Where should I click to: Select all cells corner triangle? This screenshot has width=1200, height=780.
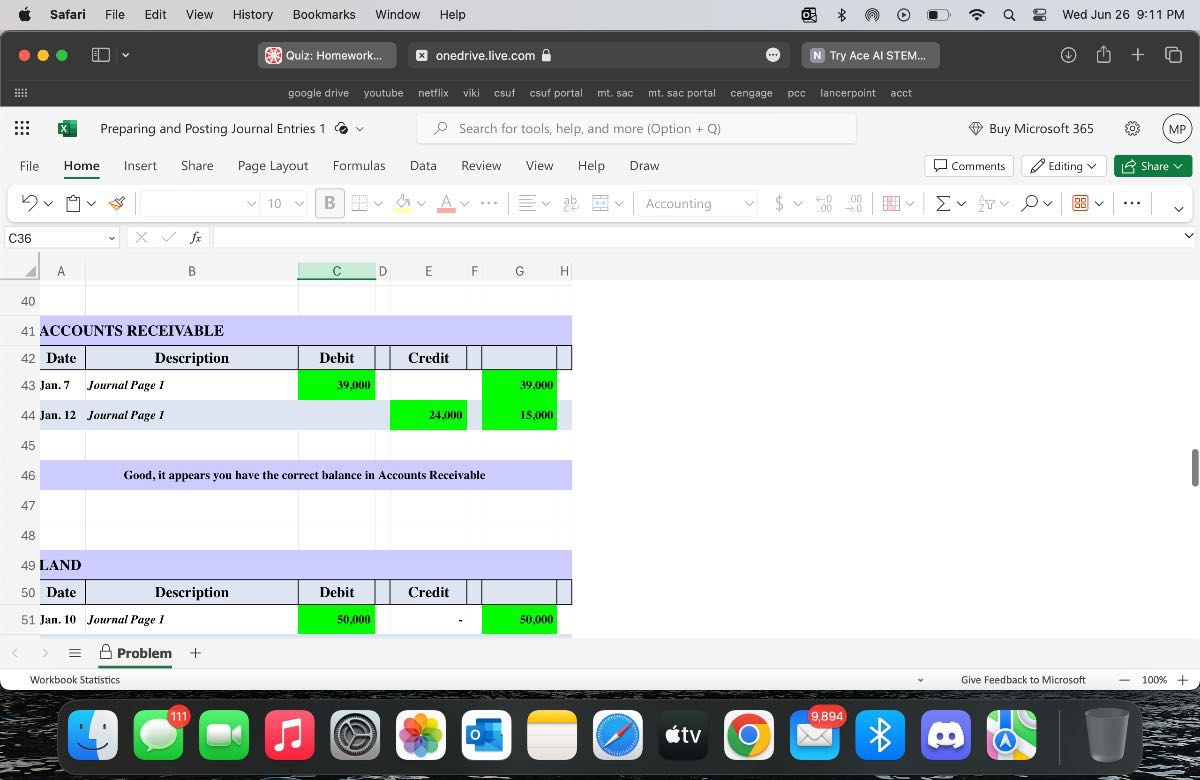(29, 271)
